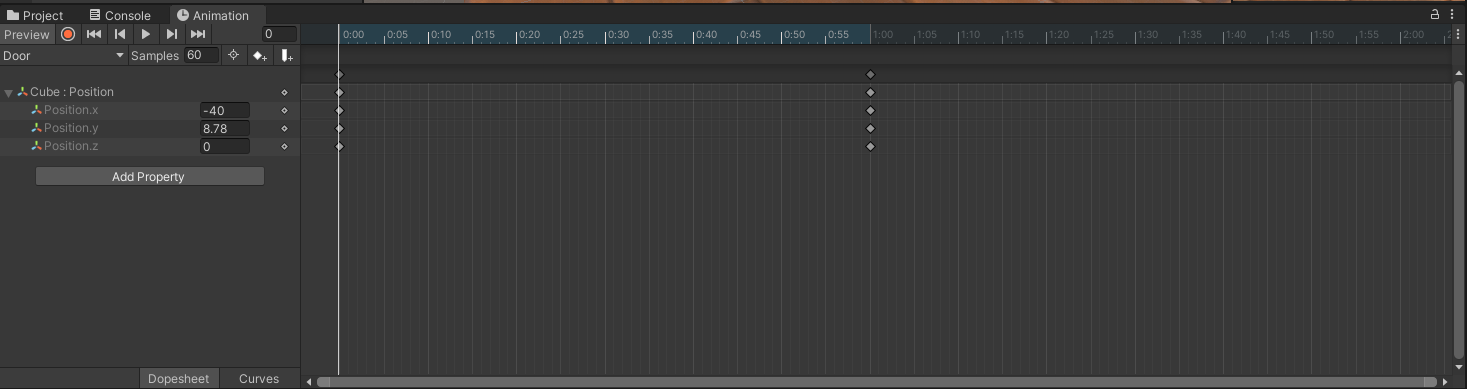Go to the first keyframe of clip
Viewport: 1467px width, 389px height.
coord(94,34)
